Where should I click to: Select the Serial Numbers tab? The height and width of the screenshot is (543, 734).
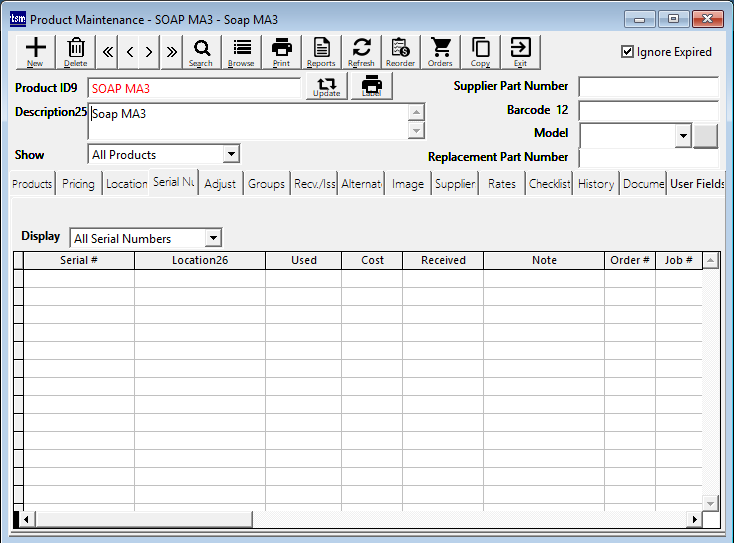tap(174, 182)
